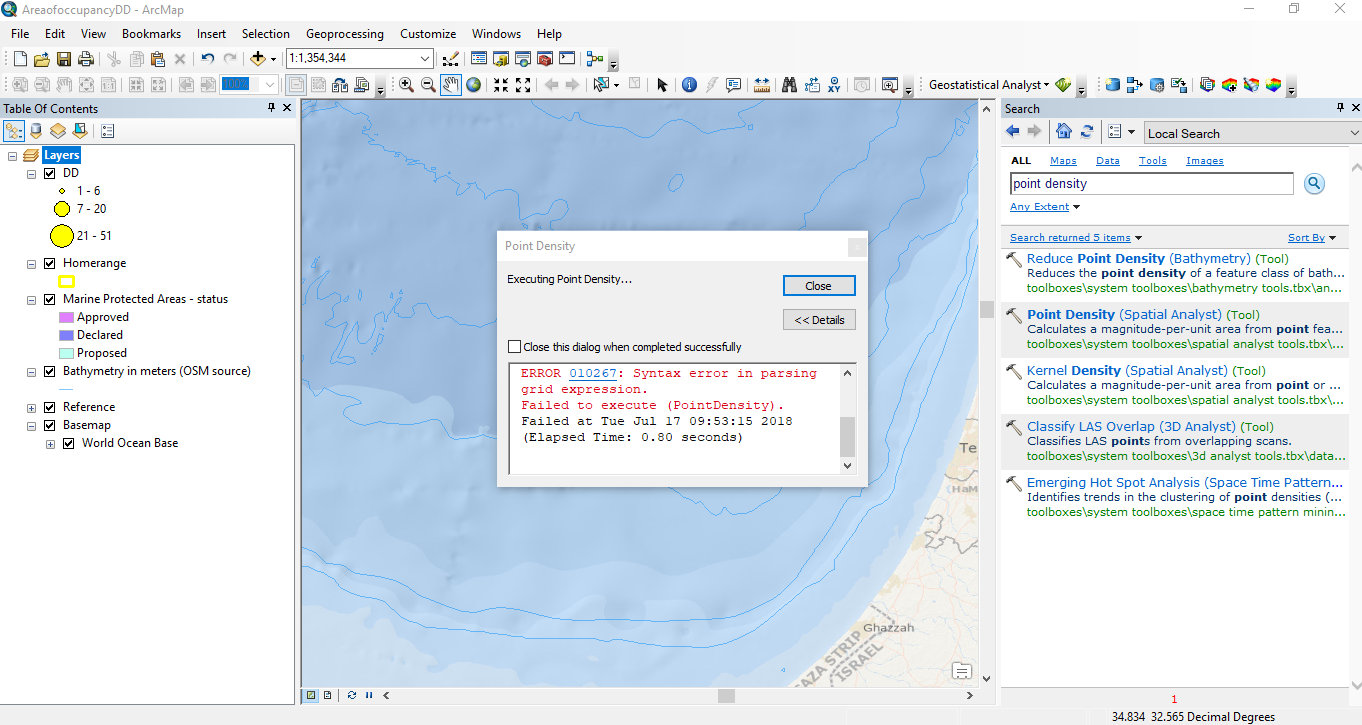The image size is (1362, 725).
Task: Click the Zoom In tool
Action: point(406,85)
